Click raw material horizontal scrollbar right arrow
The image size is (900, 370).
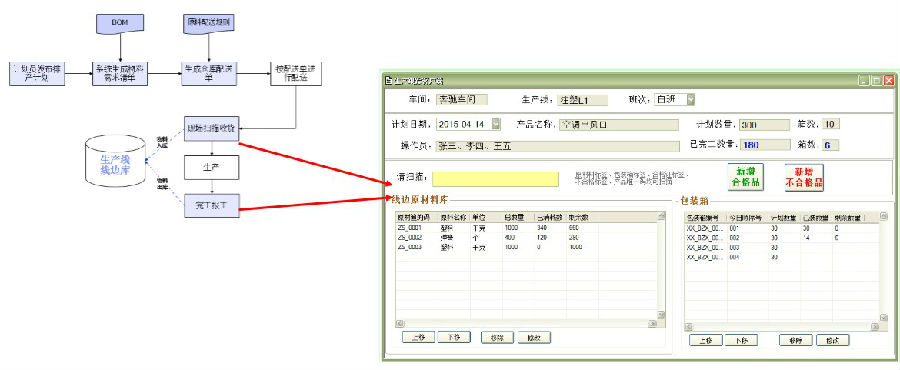pyautogui.click(x=653, y=323)
